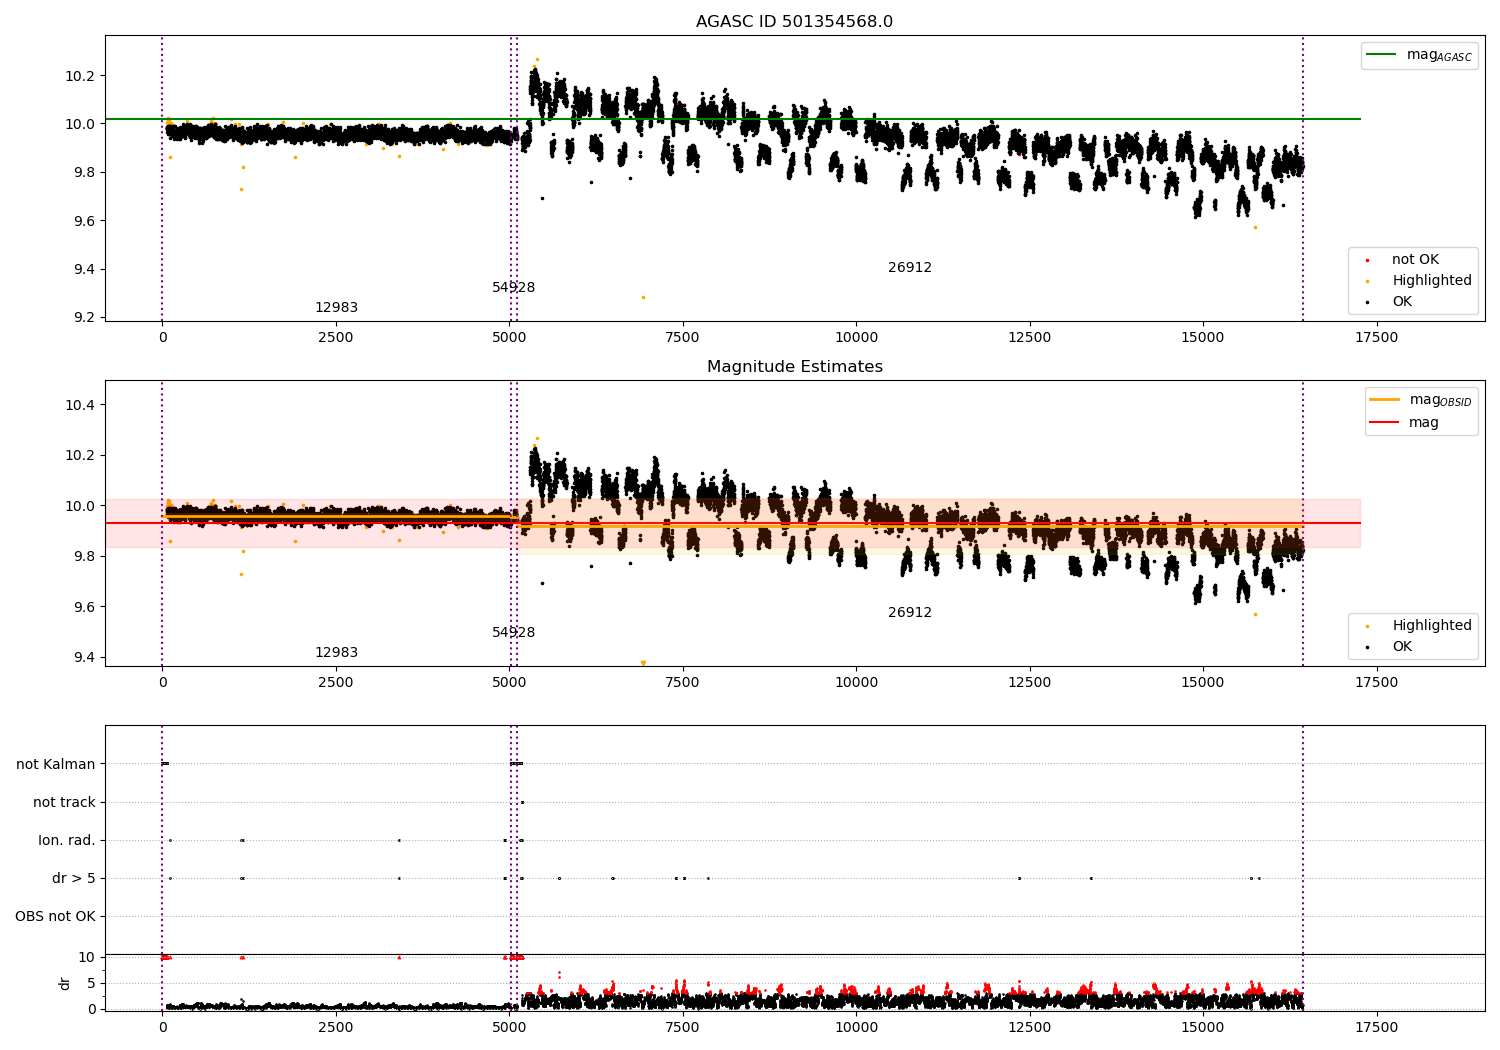Select the mag OBSID legend entry in the middle plot
Image resolution: width=1500 pixels, height=1050 pixels.
[1420, 400]
